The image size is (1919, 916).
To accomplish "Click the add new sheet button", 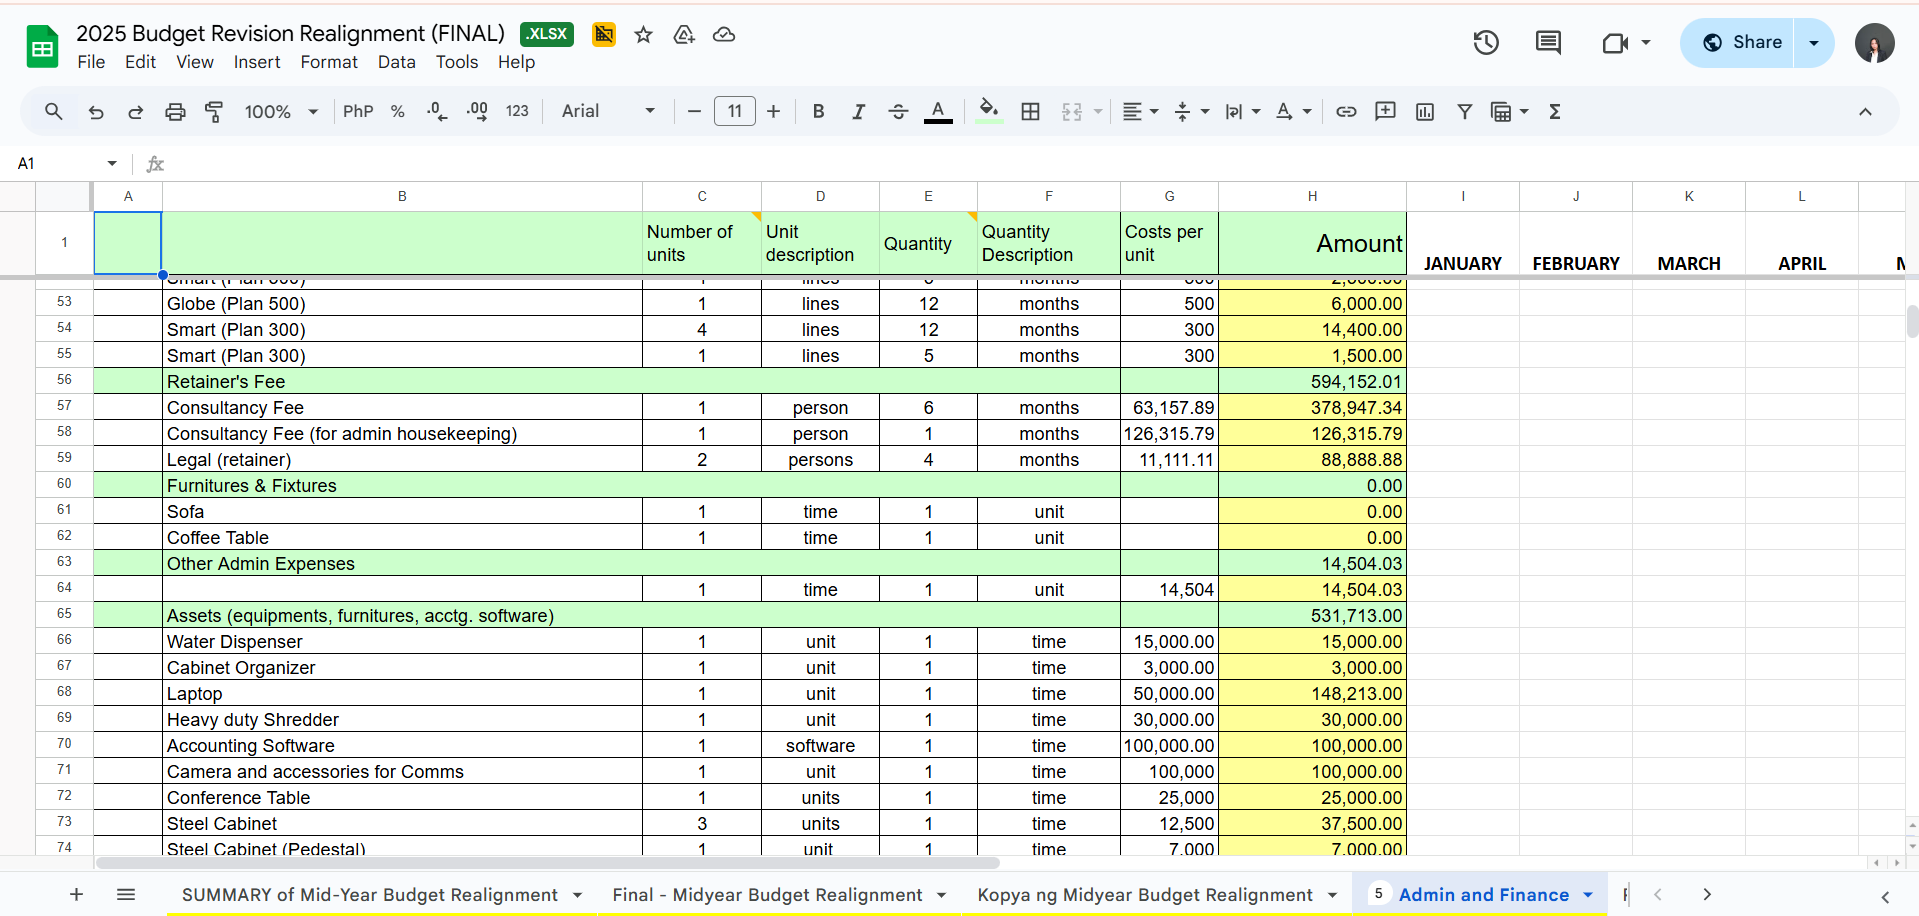I will click(76, 895).
